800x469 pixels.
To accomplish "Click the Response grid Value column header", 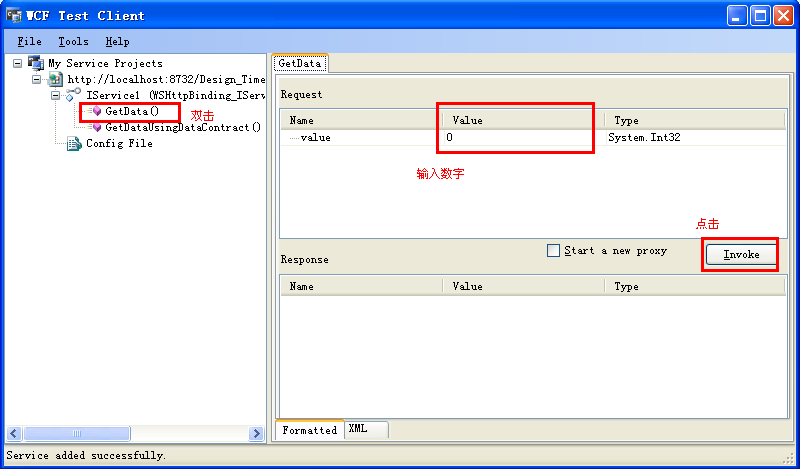I will 523,286.
